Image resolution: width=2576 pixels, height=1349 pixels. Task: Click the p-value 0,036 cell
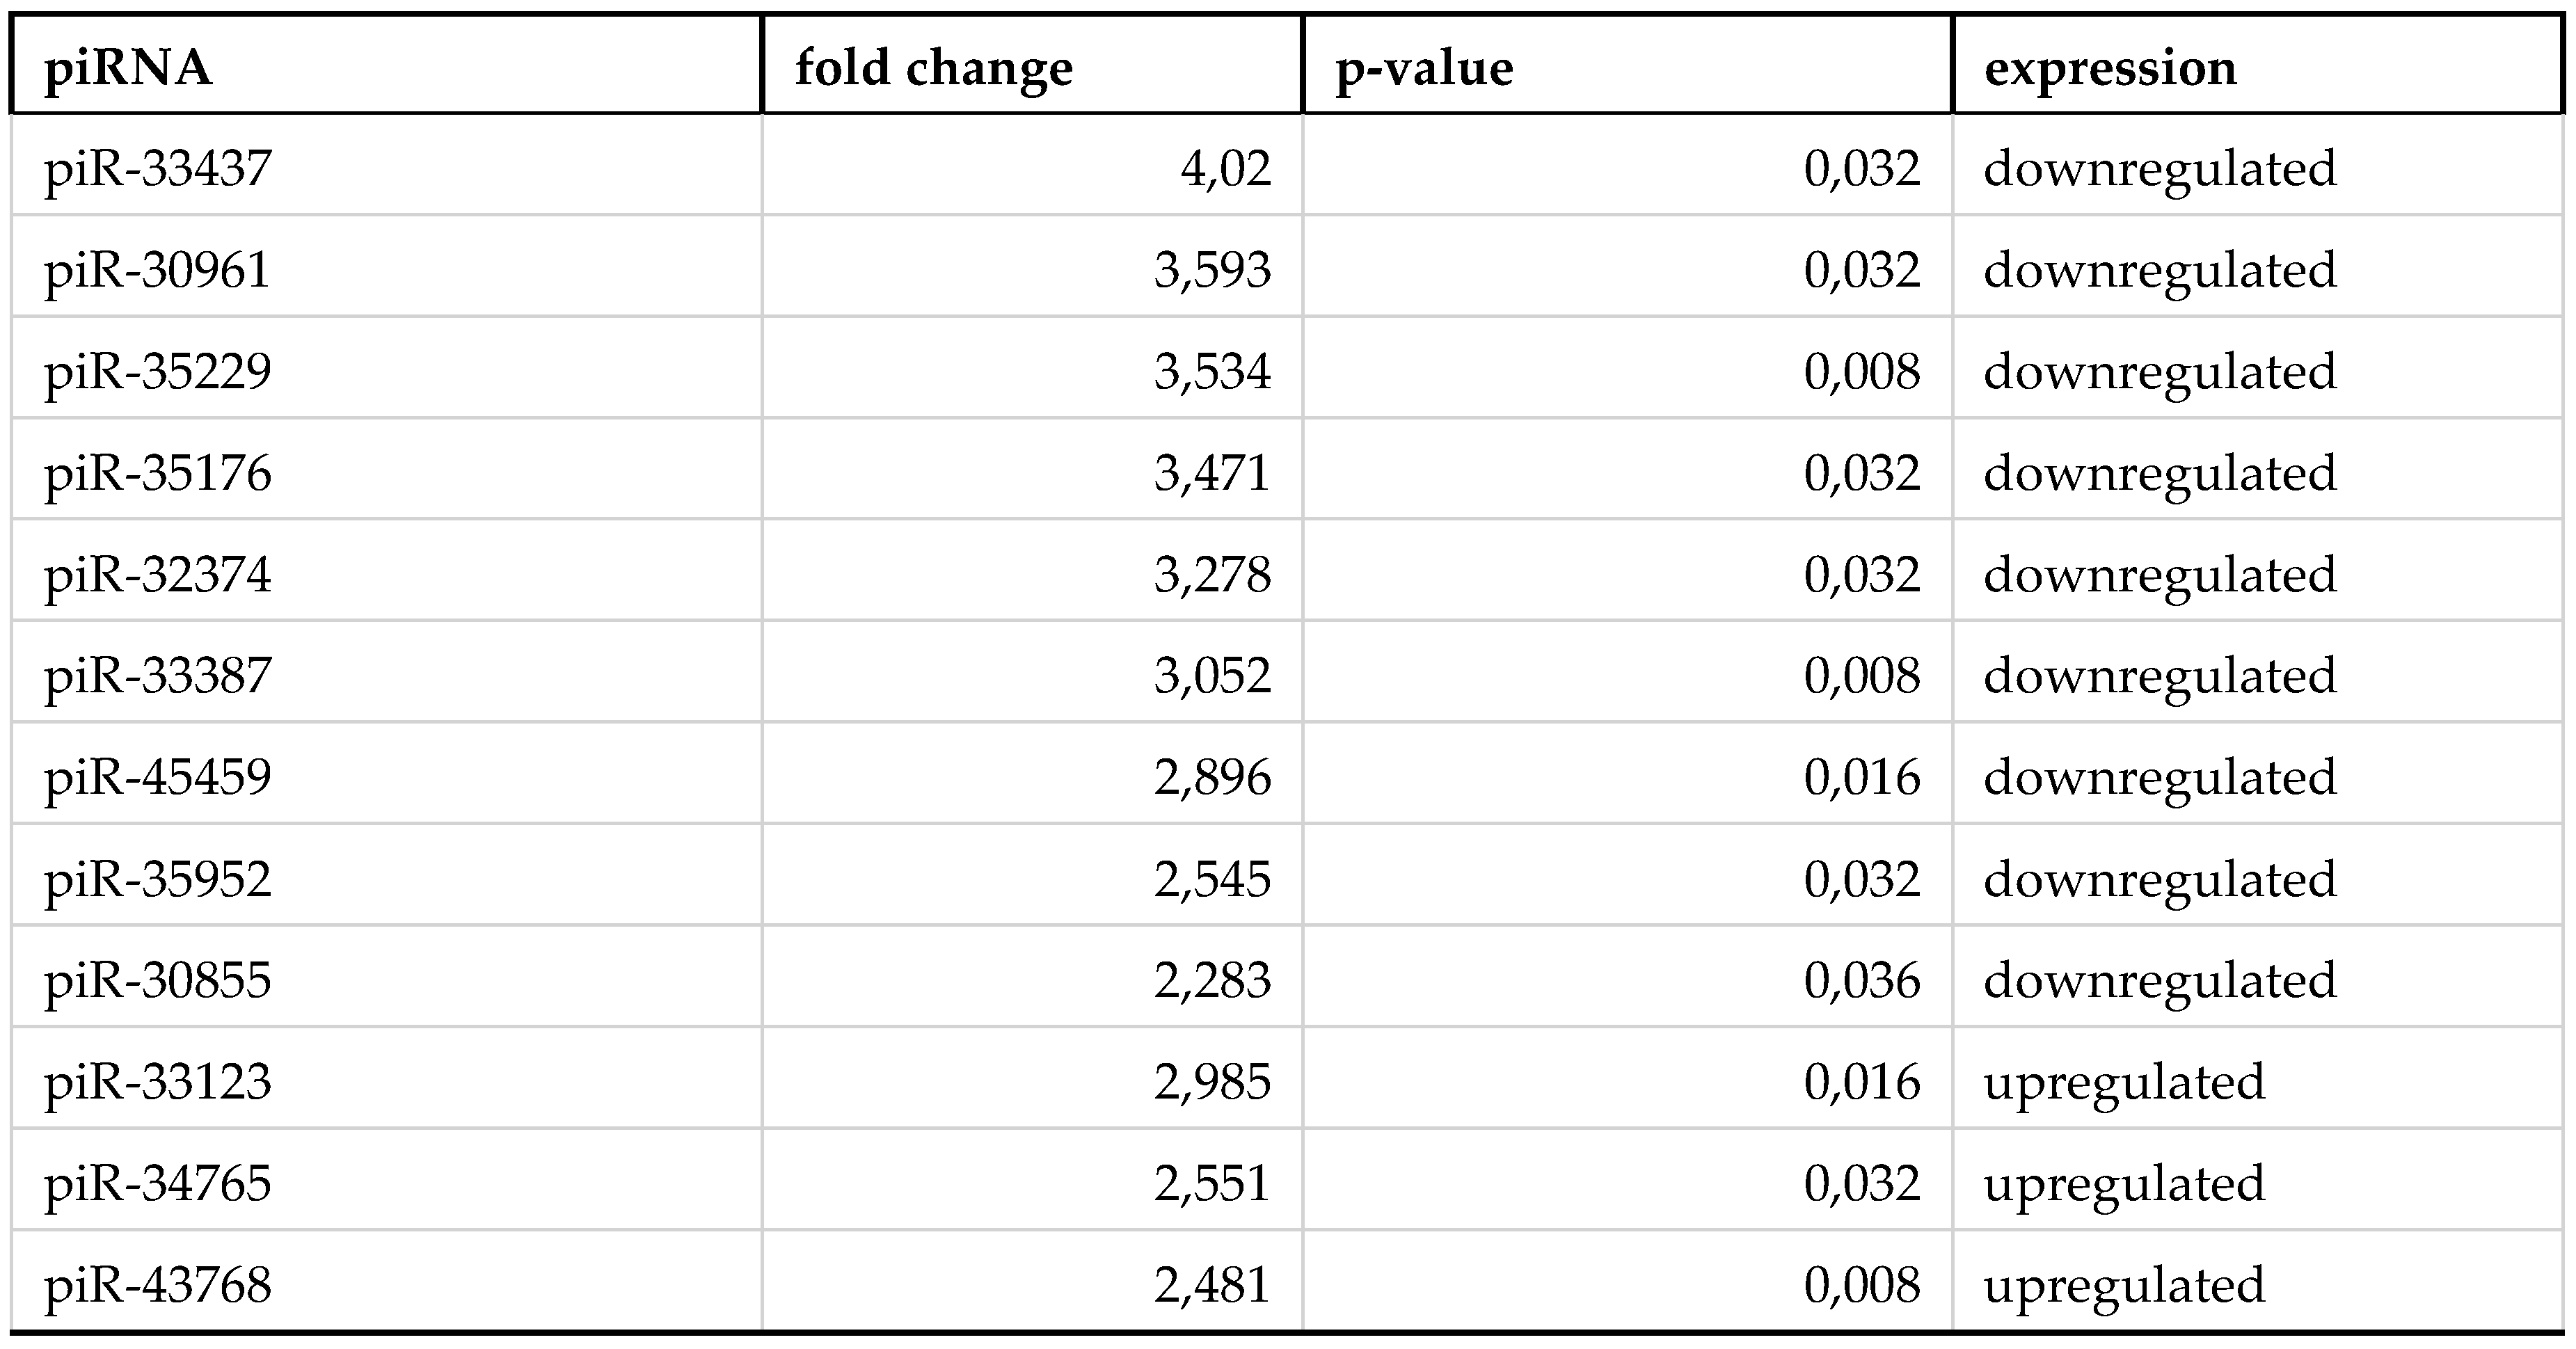pos(1861,981)
